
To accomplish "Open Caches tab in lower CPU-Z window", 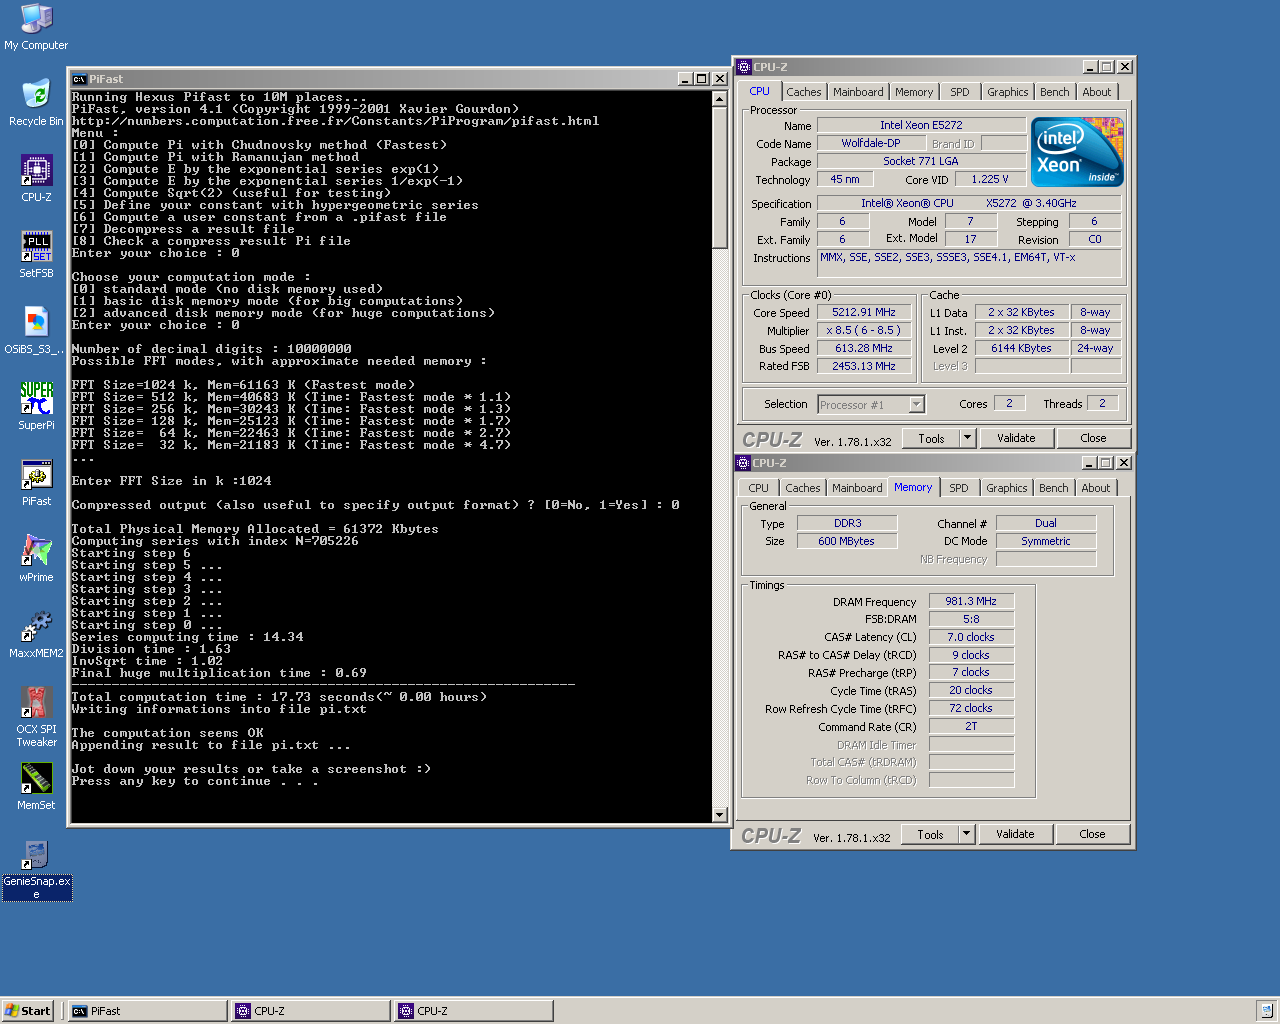I will click(x=802, y=488).
